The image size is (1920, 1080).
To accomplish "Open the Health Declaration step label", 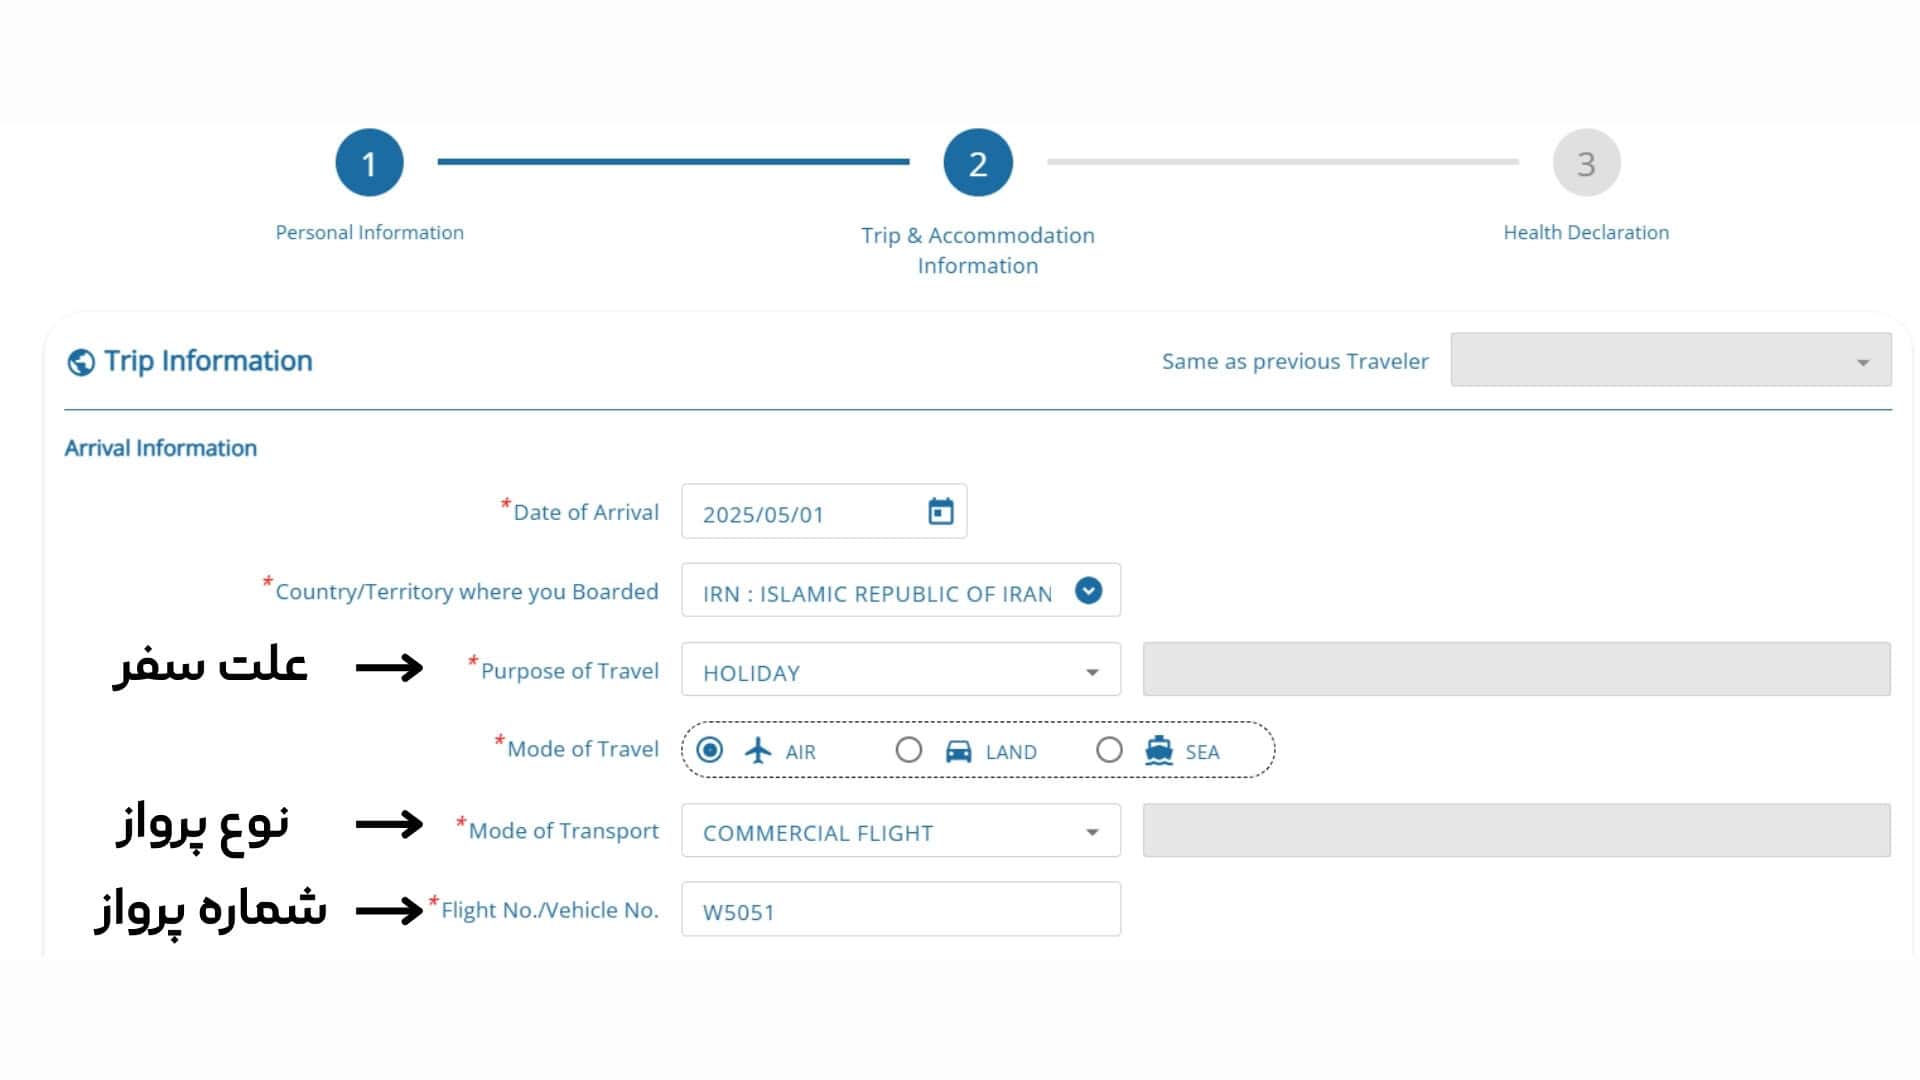I will pos(1586,232).
